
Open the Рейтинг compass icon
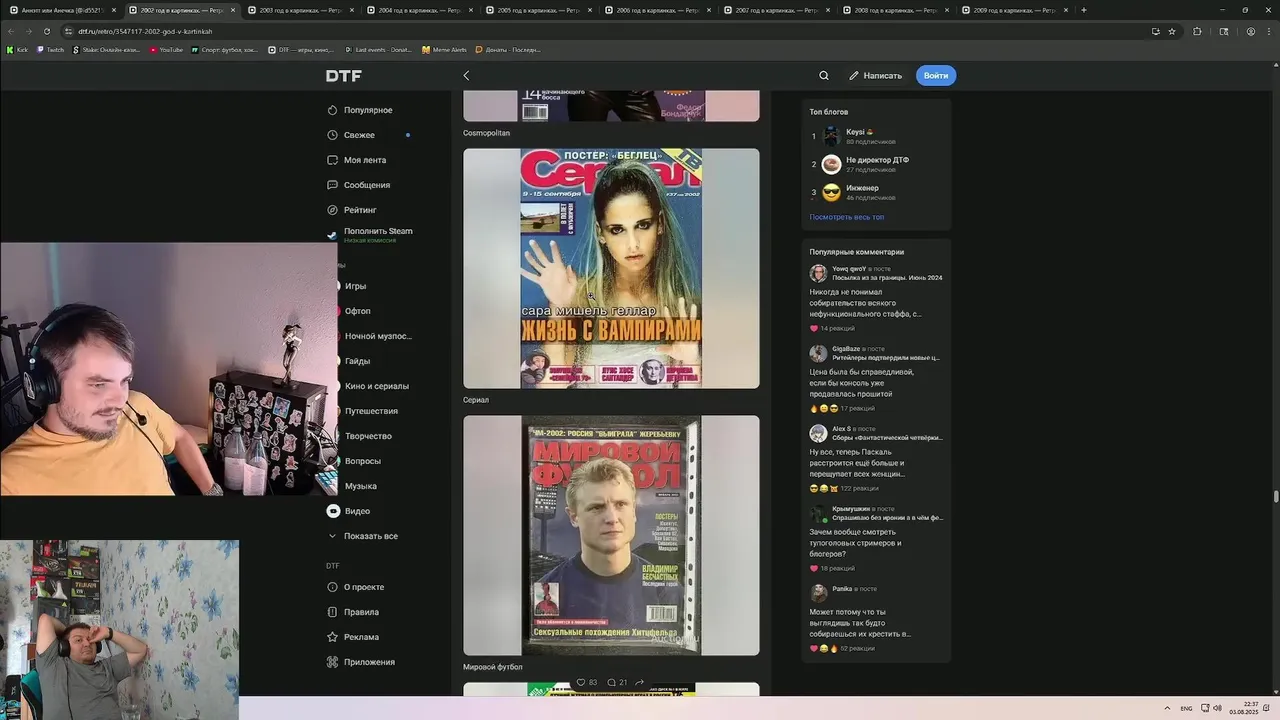click(x=333, y=210)
